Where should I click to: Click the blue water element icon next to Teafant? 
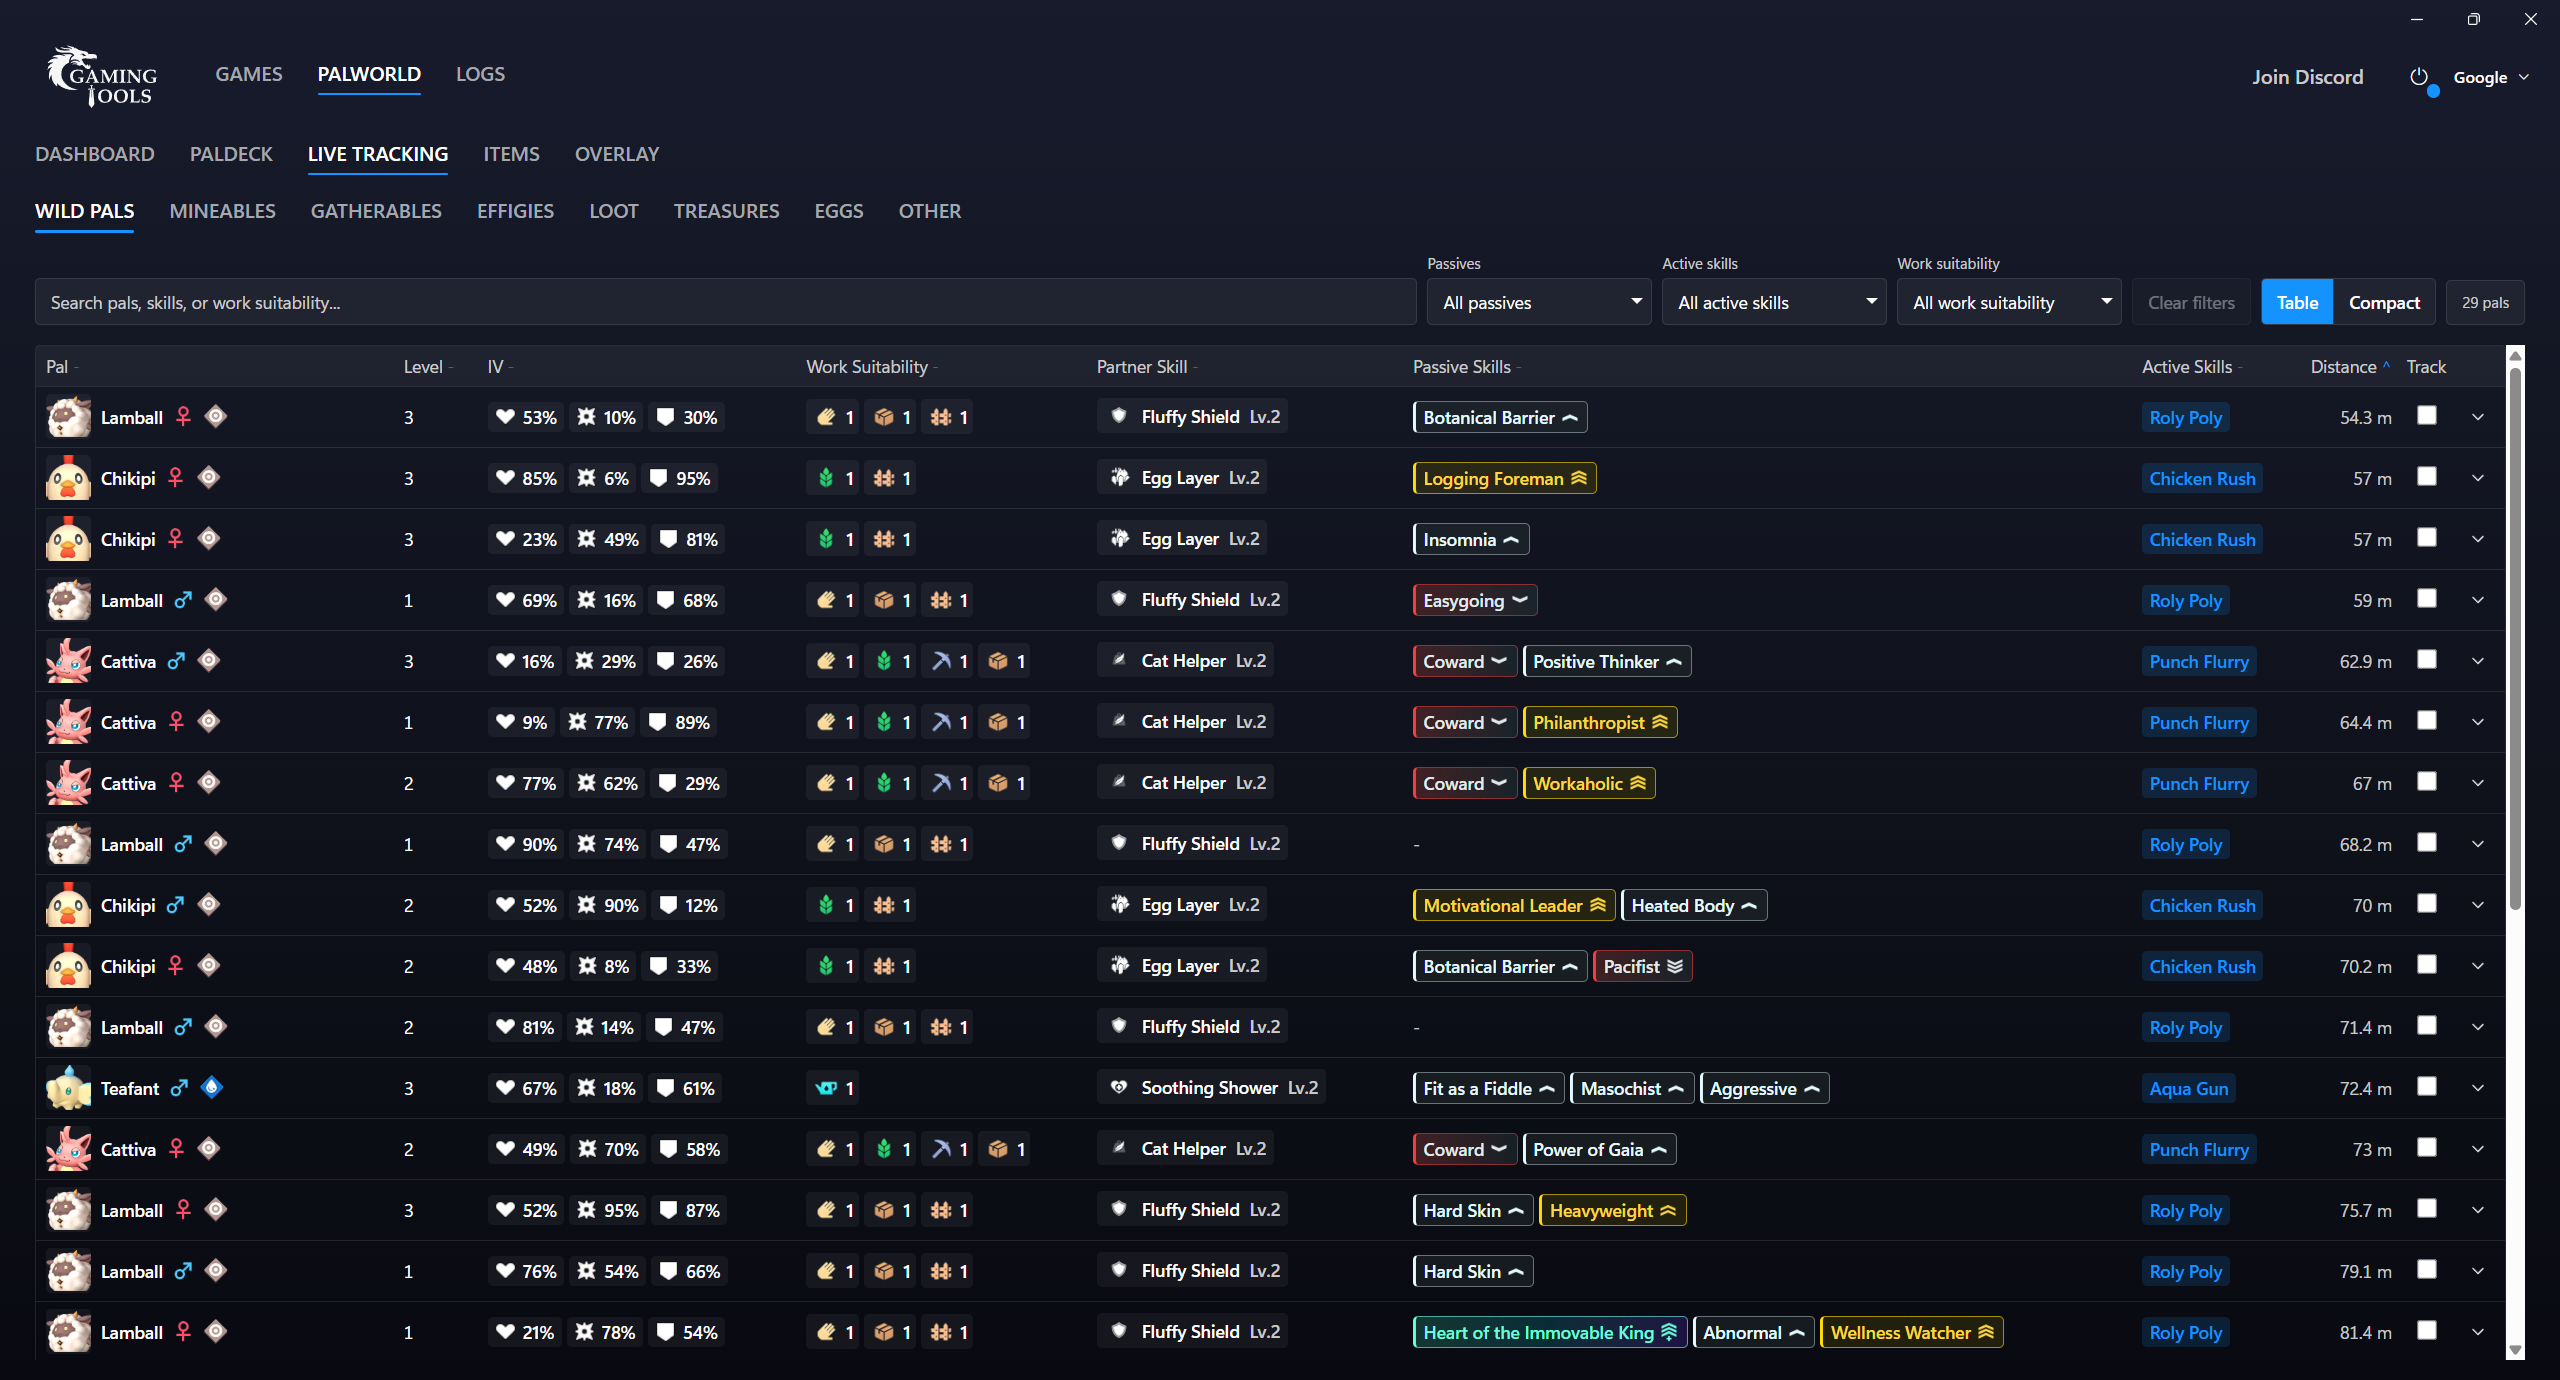pos(212,1087)
